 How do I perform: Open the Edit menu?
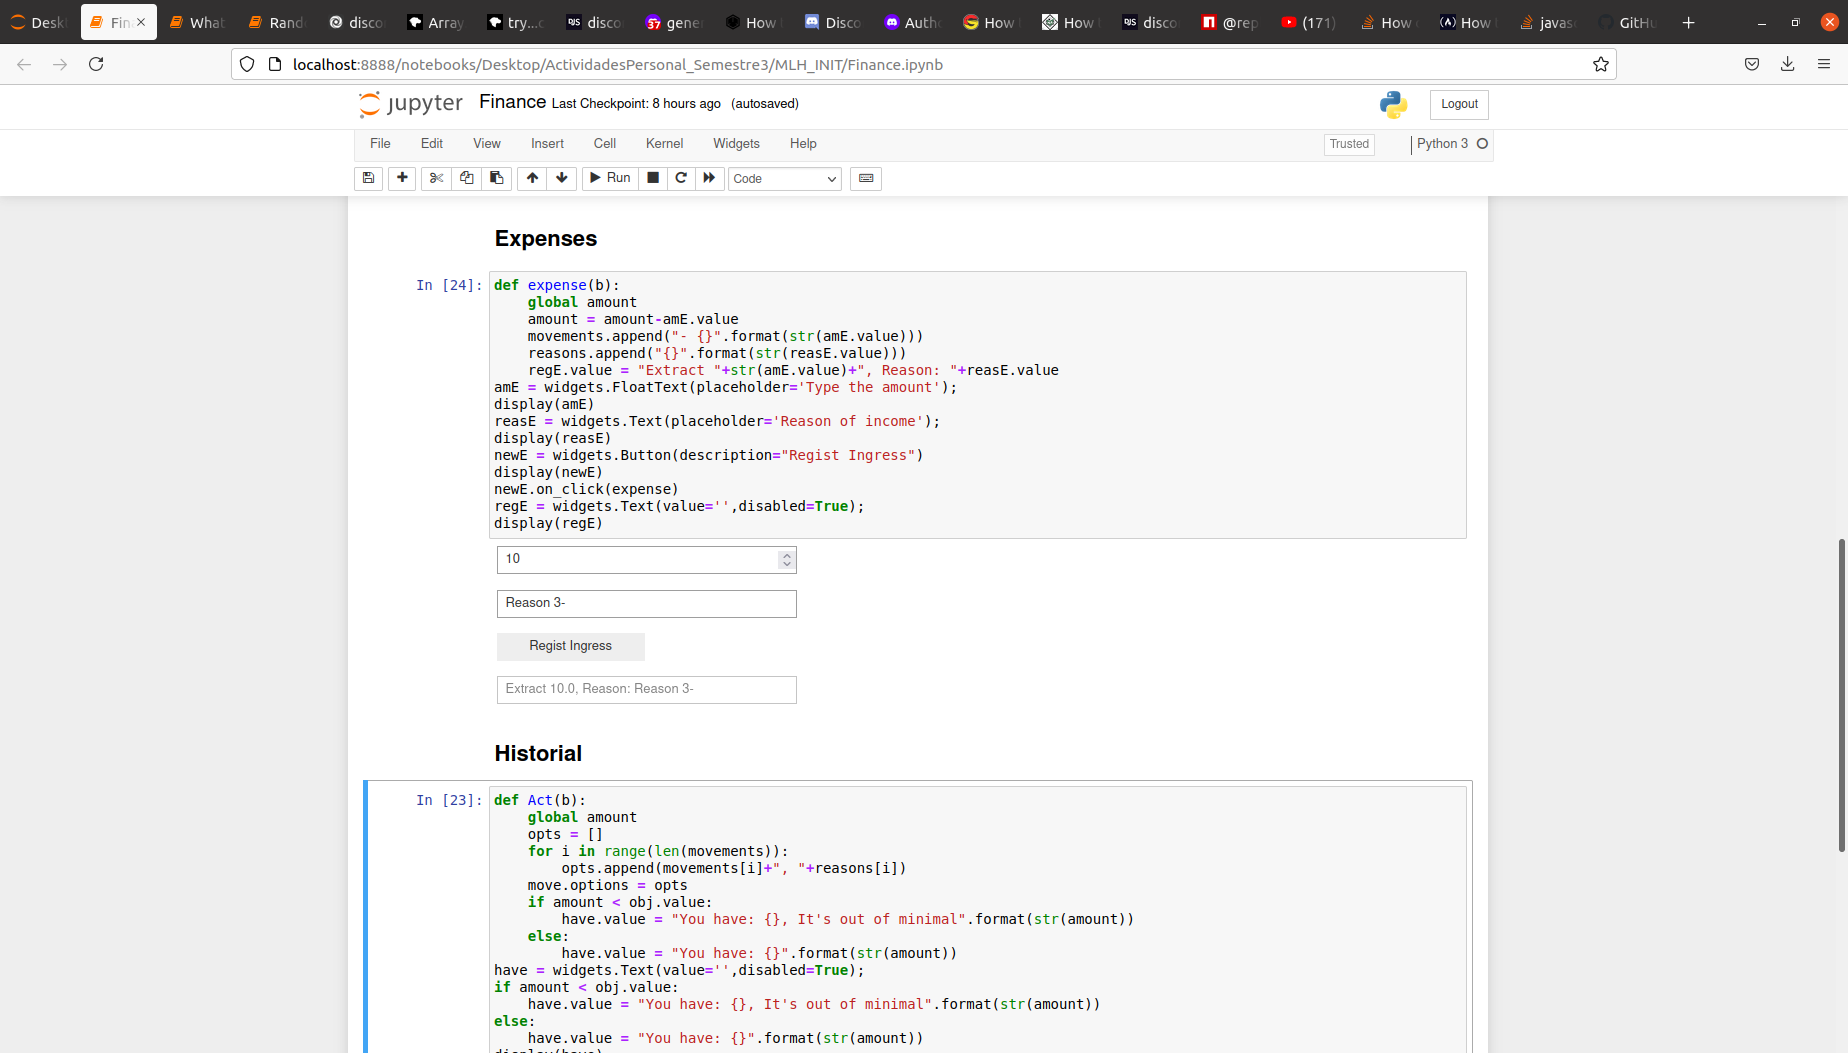432,144
